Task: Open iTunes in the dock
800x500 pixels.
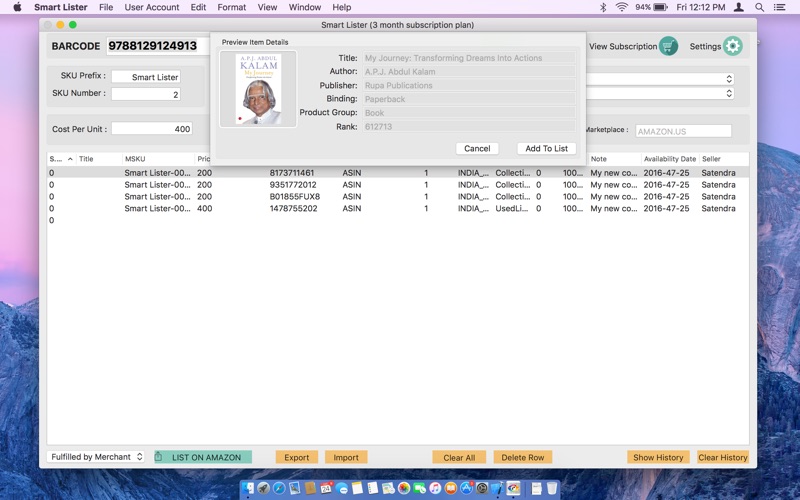Action: tap(435, 488)
